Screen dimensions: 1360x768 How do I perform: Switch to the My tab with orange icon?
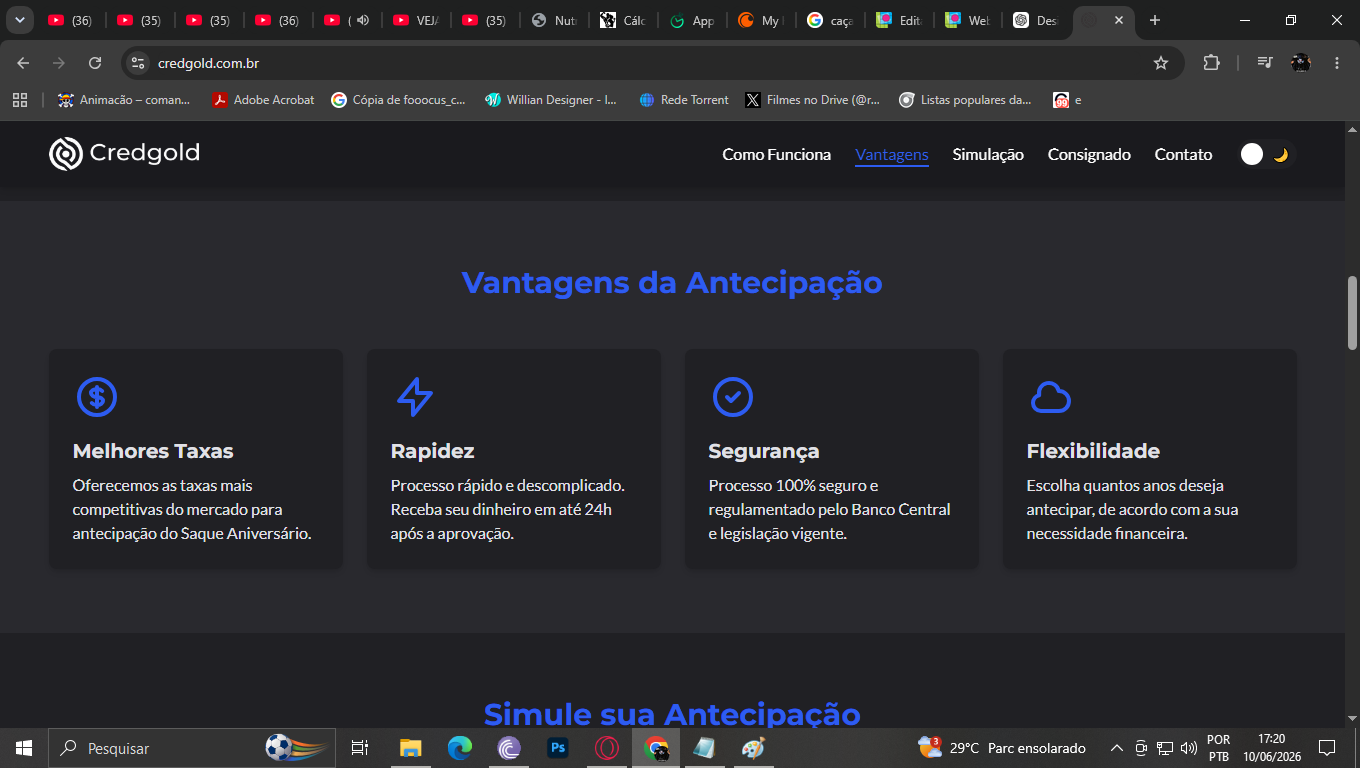coord(761,20)
